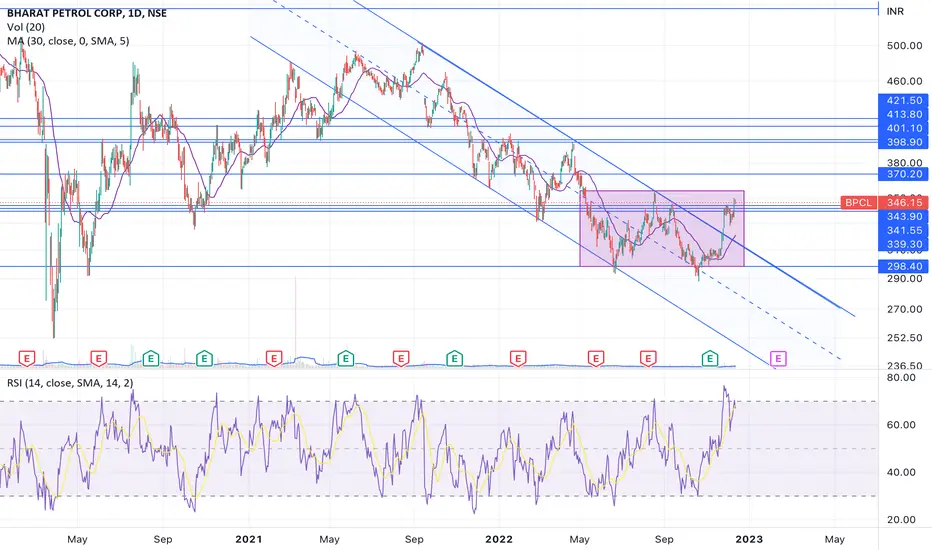
Task: Select the purple shaded rectangle drawing
Action: tap(662, 228)
